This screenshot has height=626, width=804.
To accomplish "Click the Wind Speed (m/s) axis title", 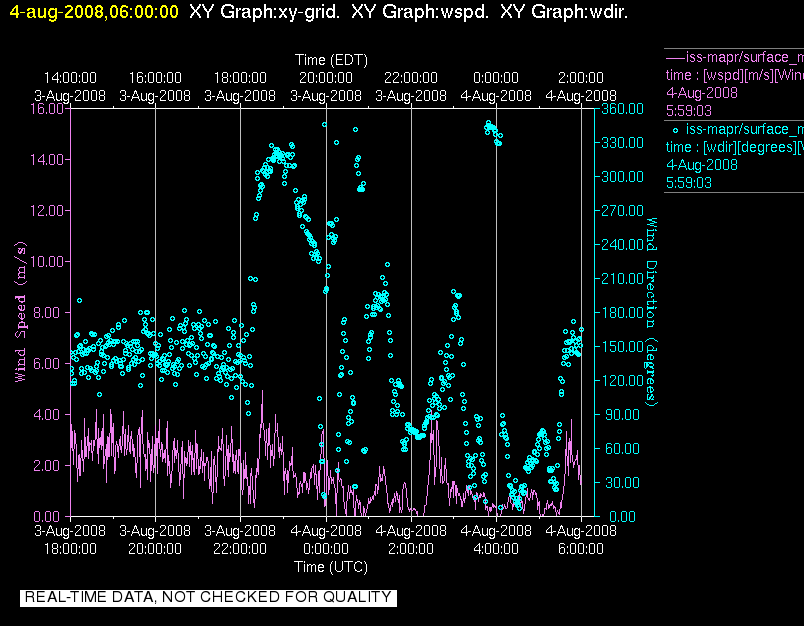I will (20, 312).
